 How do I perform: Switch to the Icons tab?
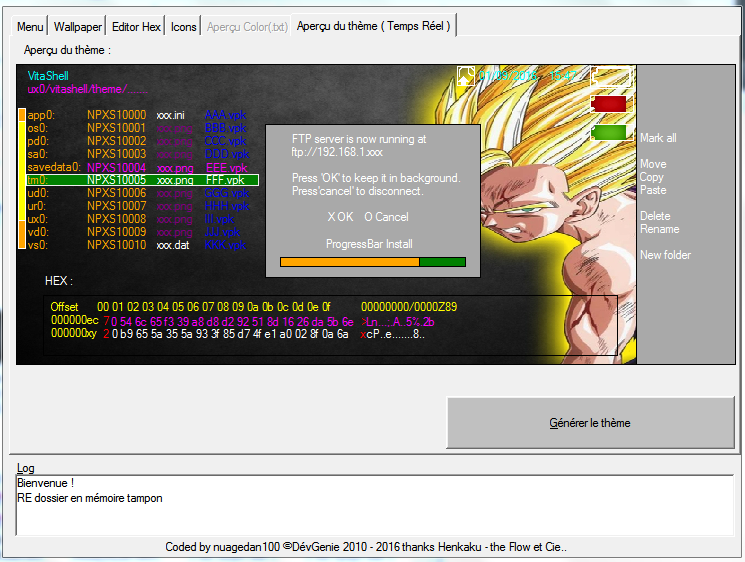pyautogui.click(x=183, y=27)
